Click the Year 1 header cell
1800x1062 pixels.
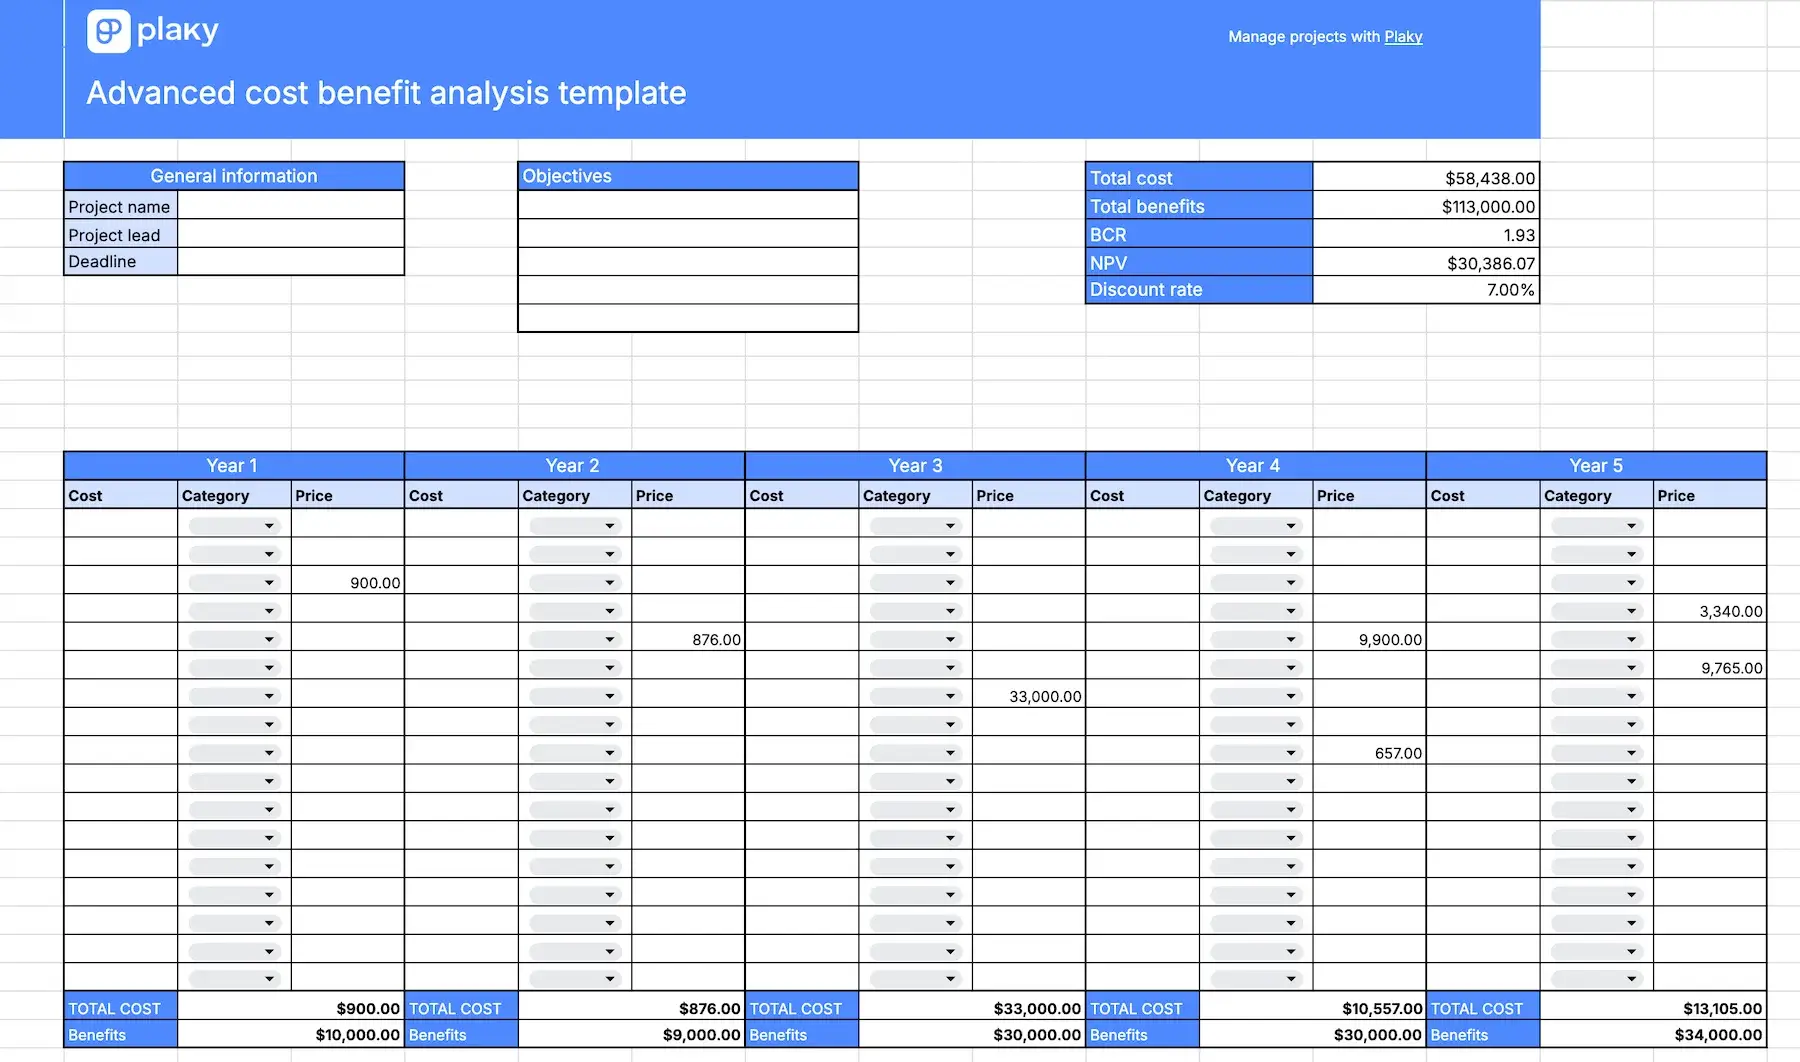click(x=233, y=465)
